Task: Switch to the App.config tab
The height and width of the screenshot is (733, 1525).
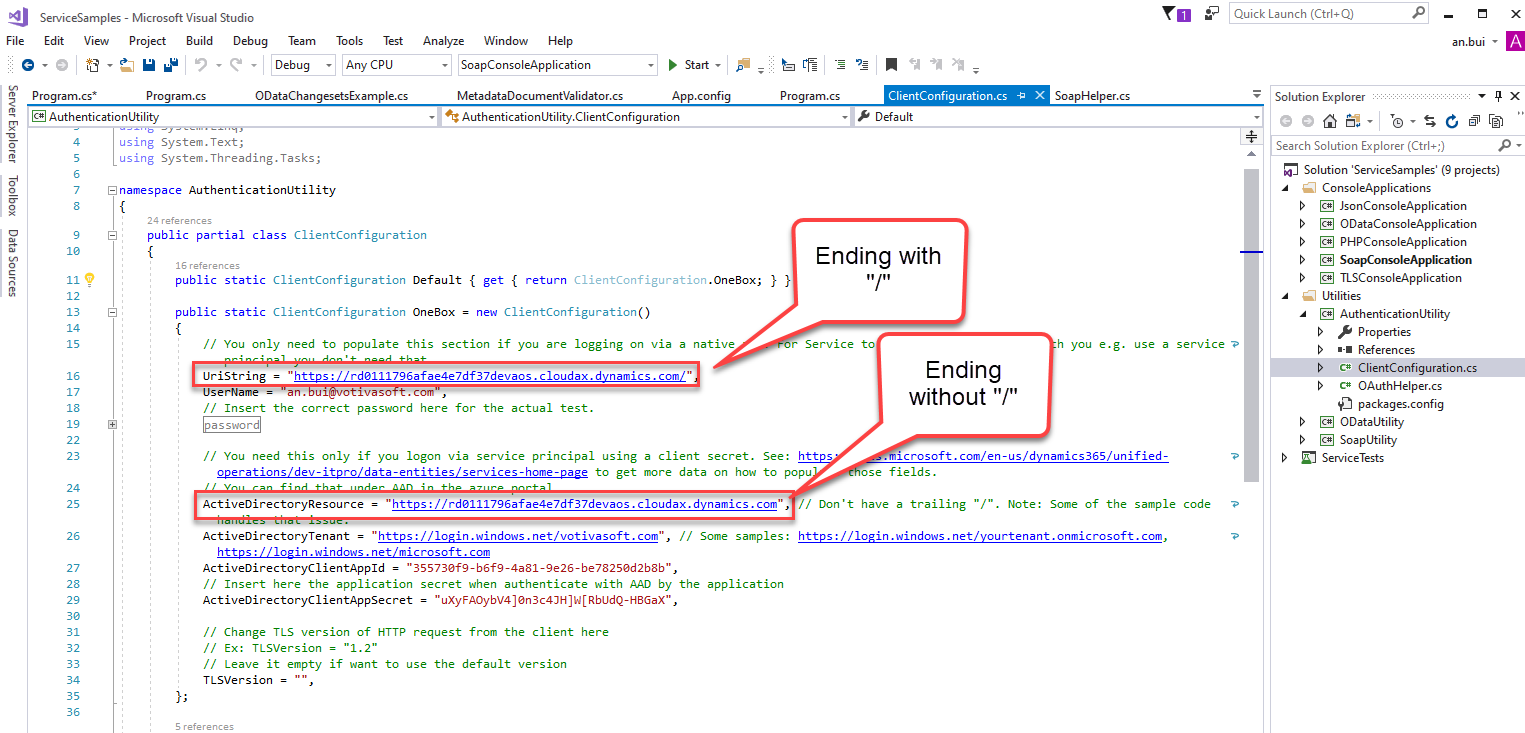Action: 701,96
